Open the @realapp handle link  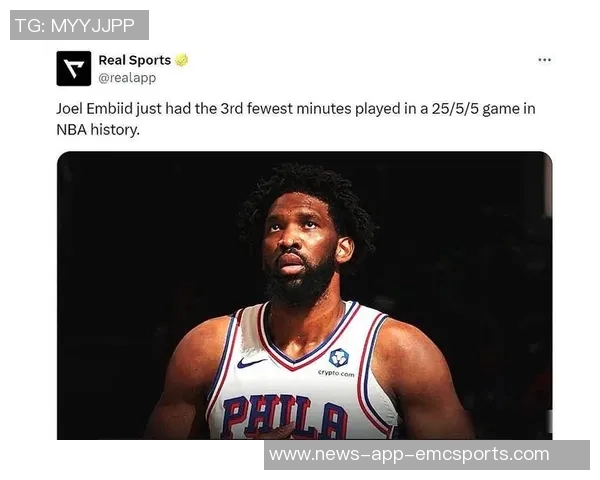point(127,78)
